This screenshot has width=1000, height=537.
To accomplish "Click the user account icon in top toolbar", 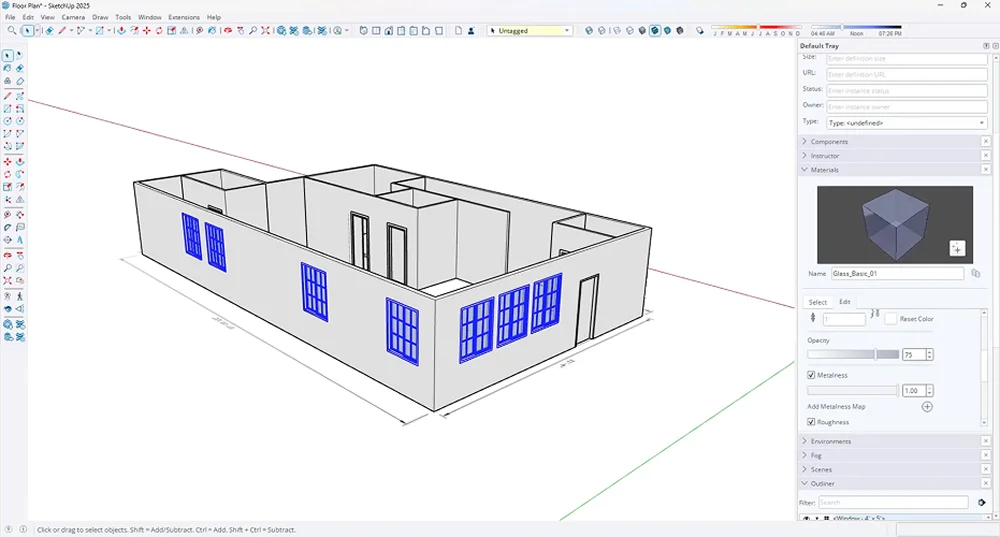I will coord(473,31).
